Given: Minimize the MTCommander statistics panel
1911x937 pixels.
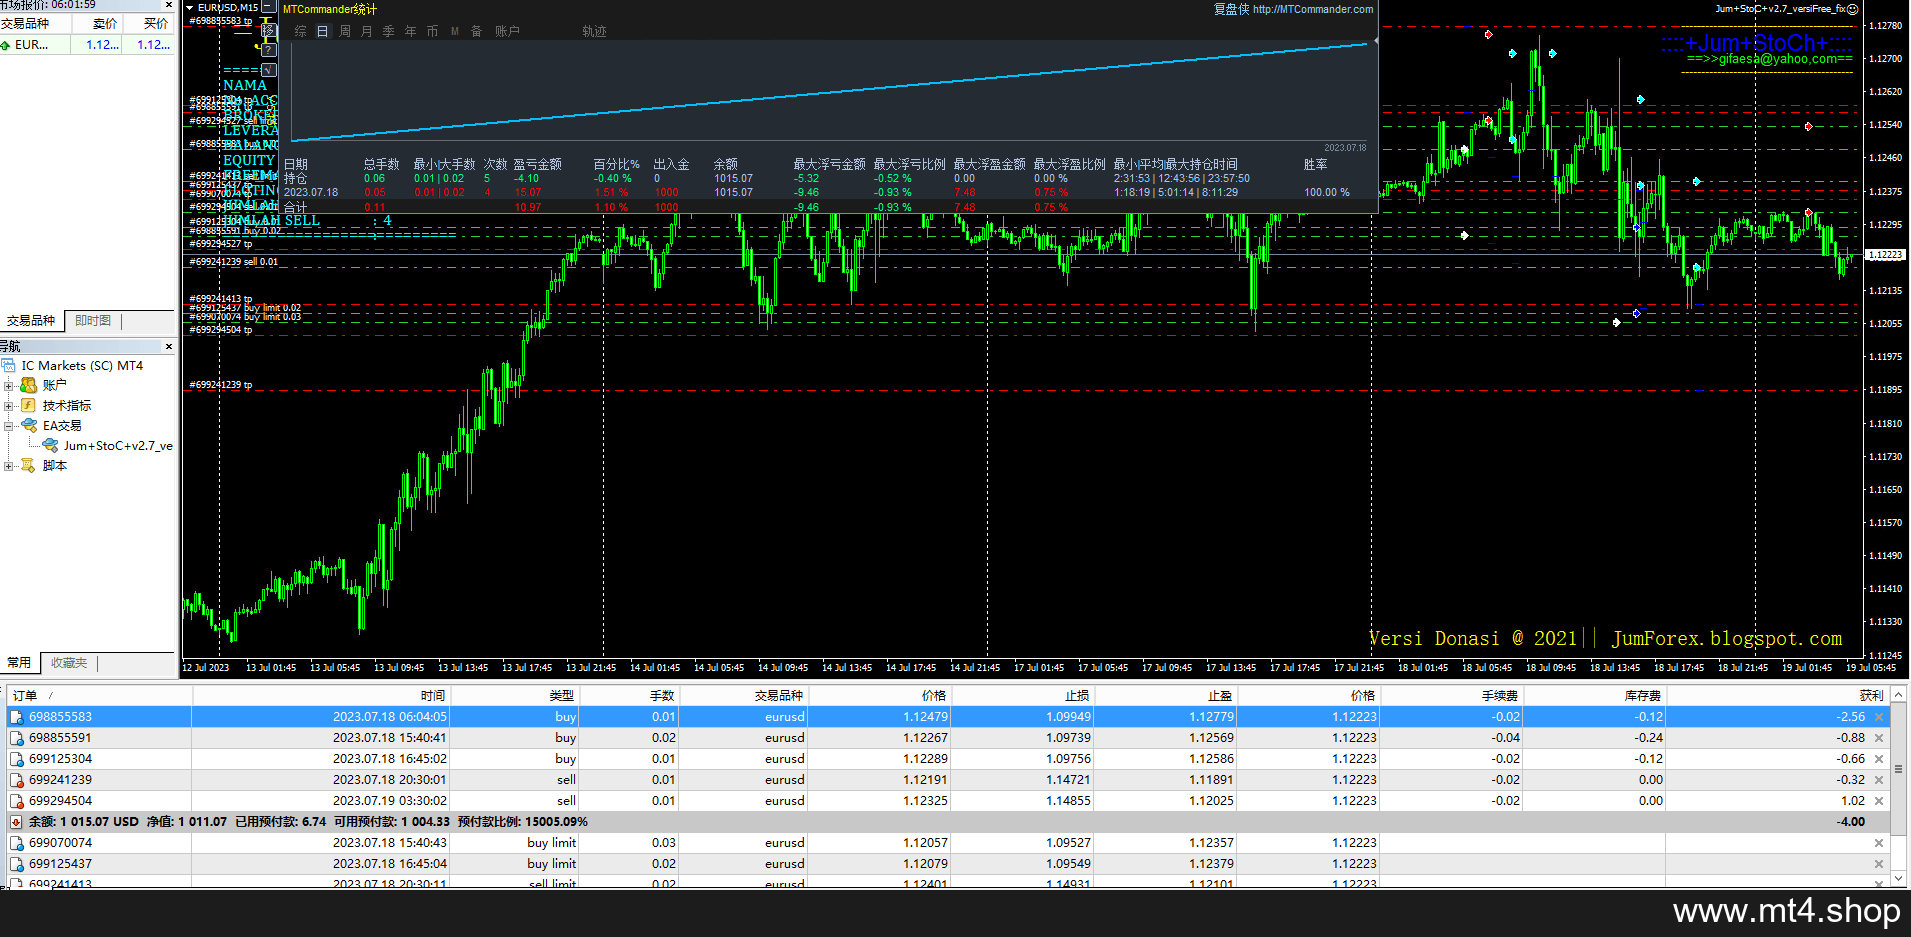Looking at the screenshot, I should click(x=269, y=6).
